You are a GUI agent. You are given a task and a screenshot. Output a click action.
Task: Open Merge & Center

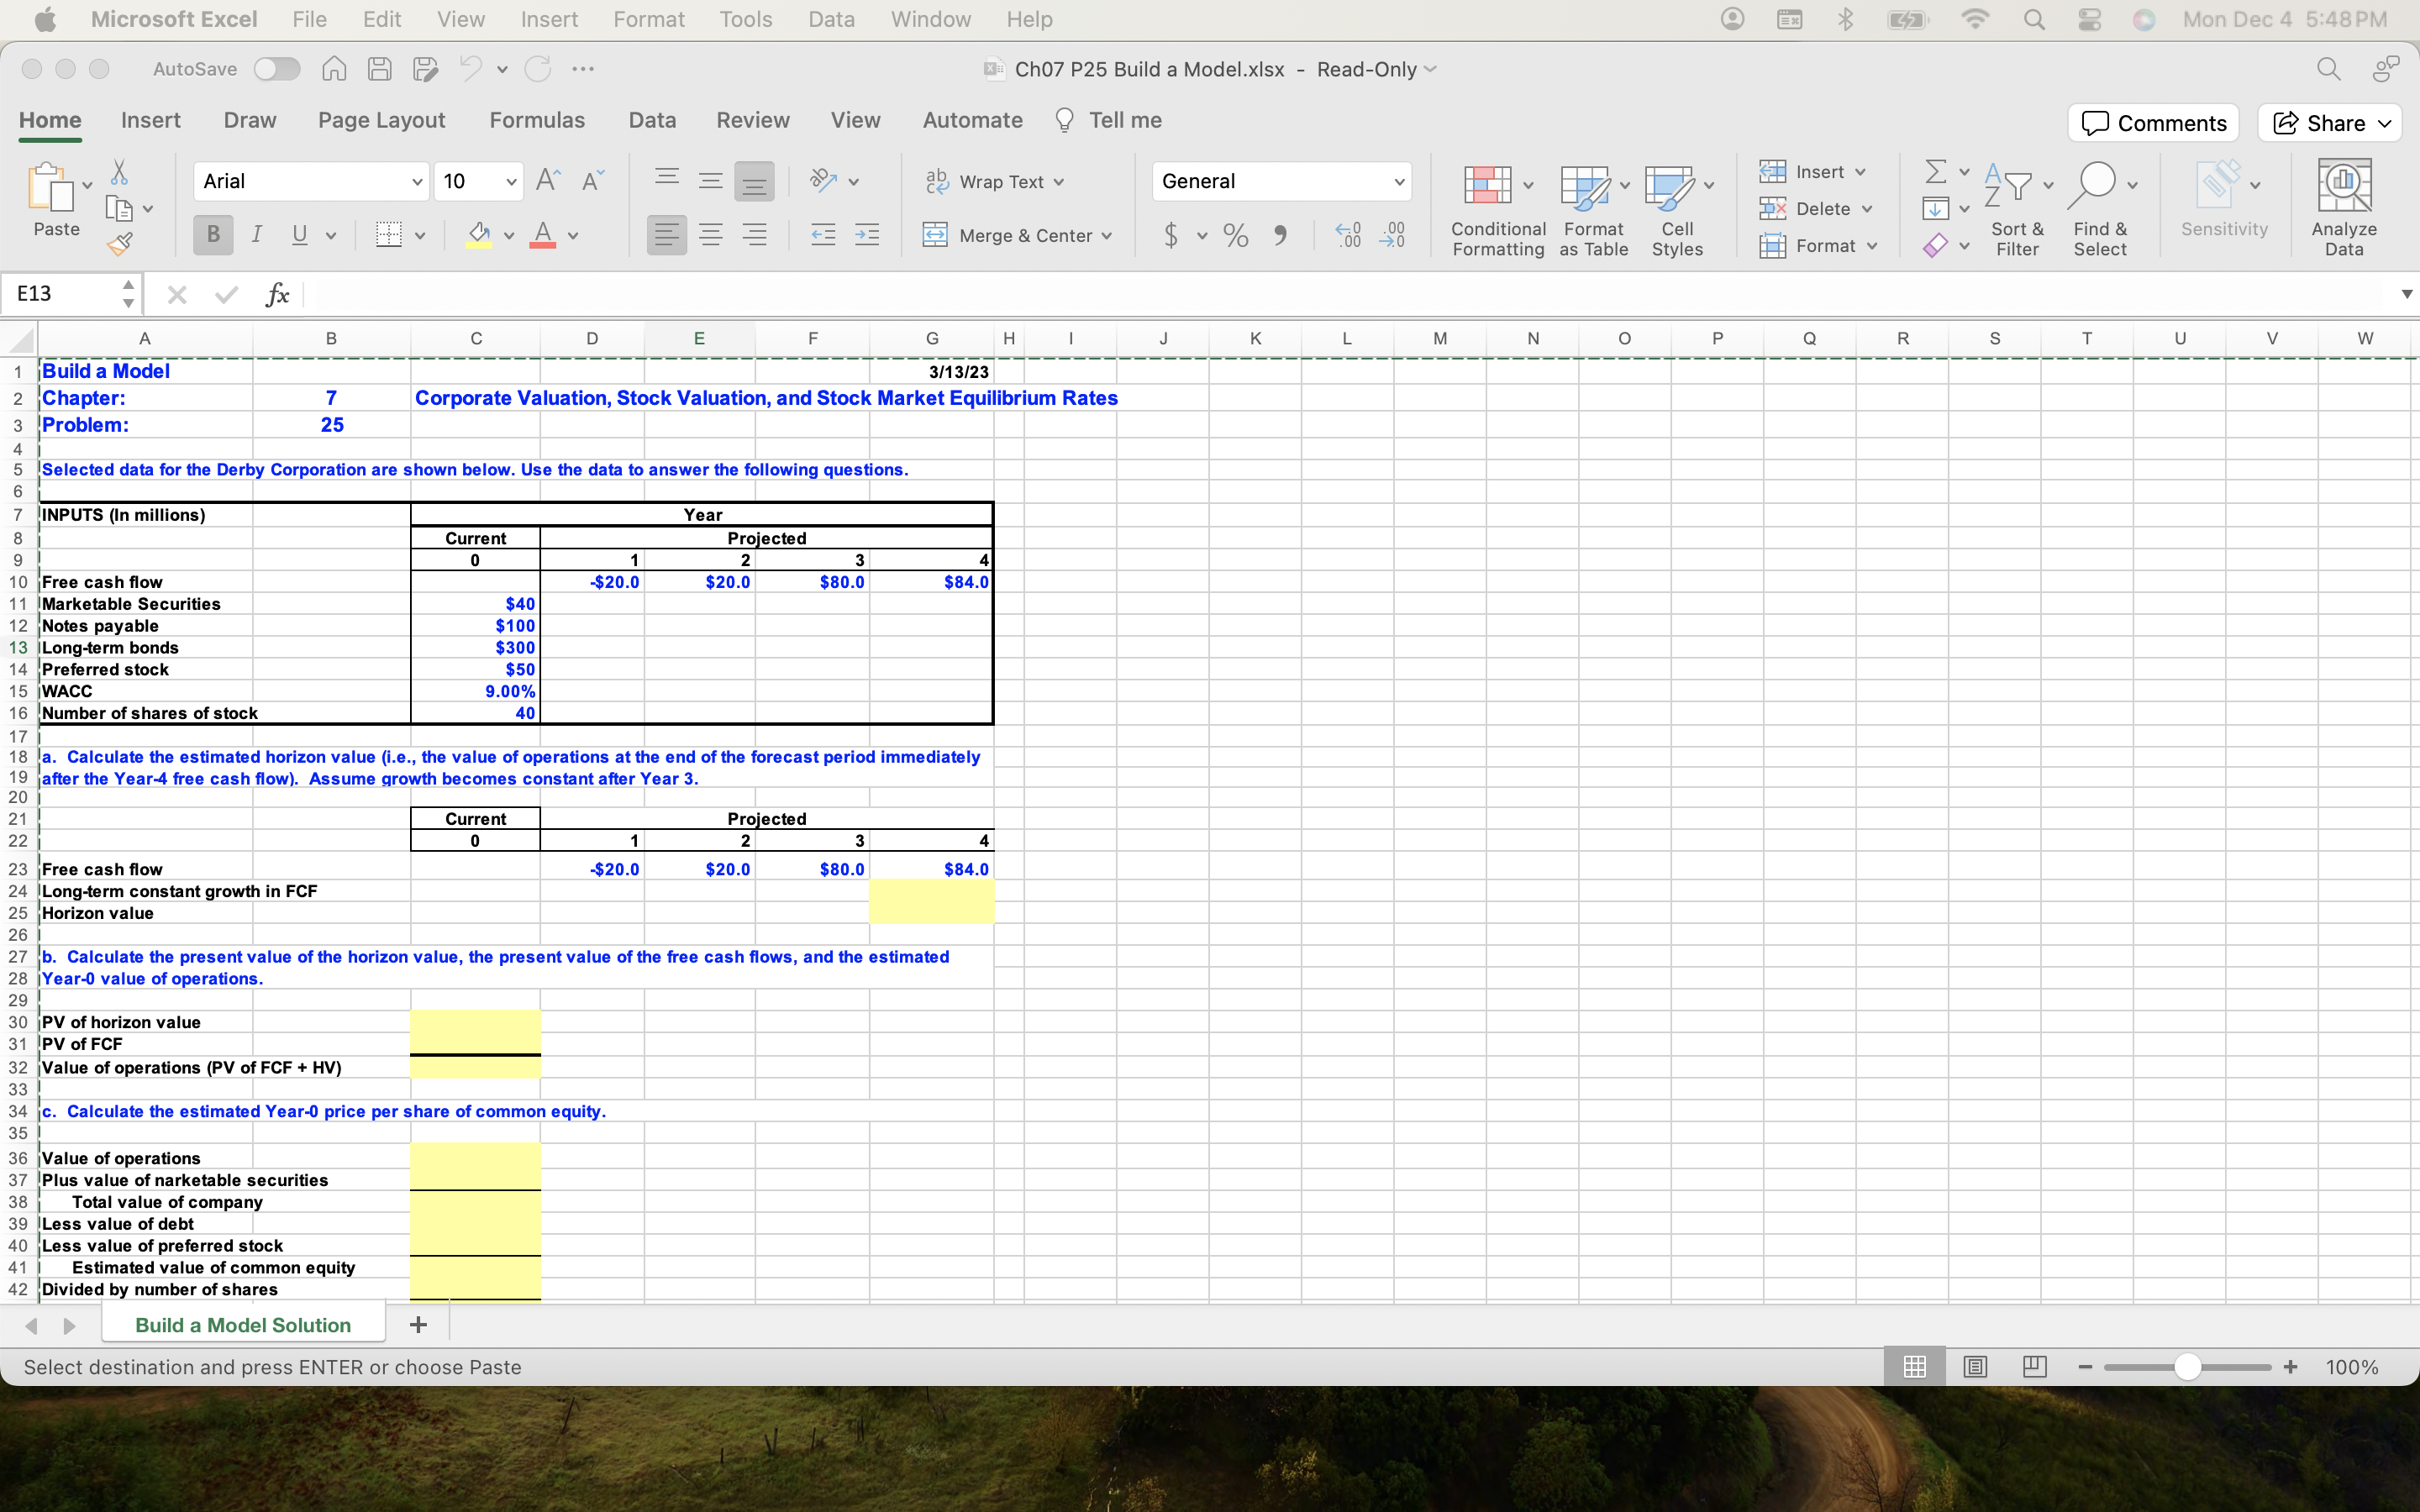click(1019, 235)
